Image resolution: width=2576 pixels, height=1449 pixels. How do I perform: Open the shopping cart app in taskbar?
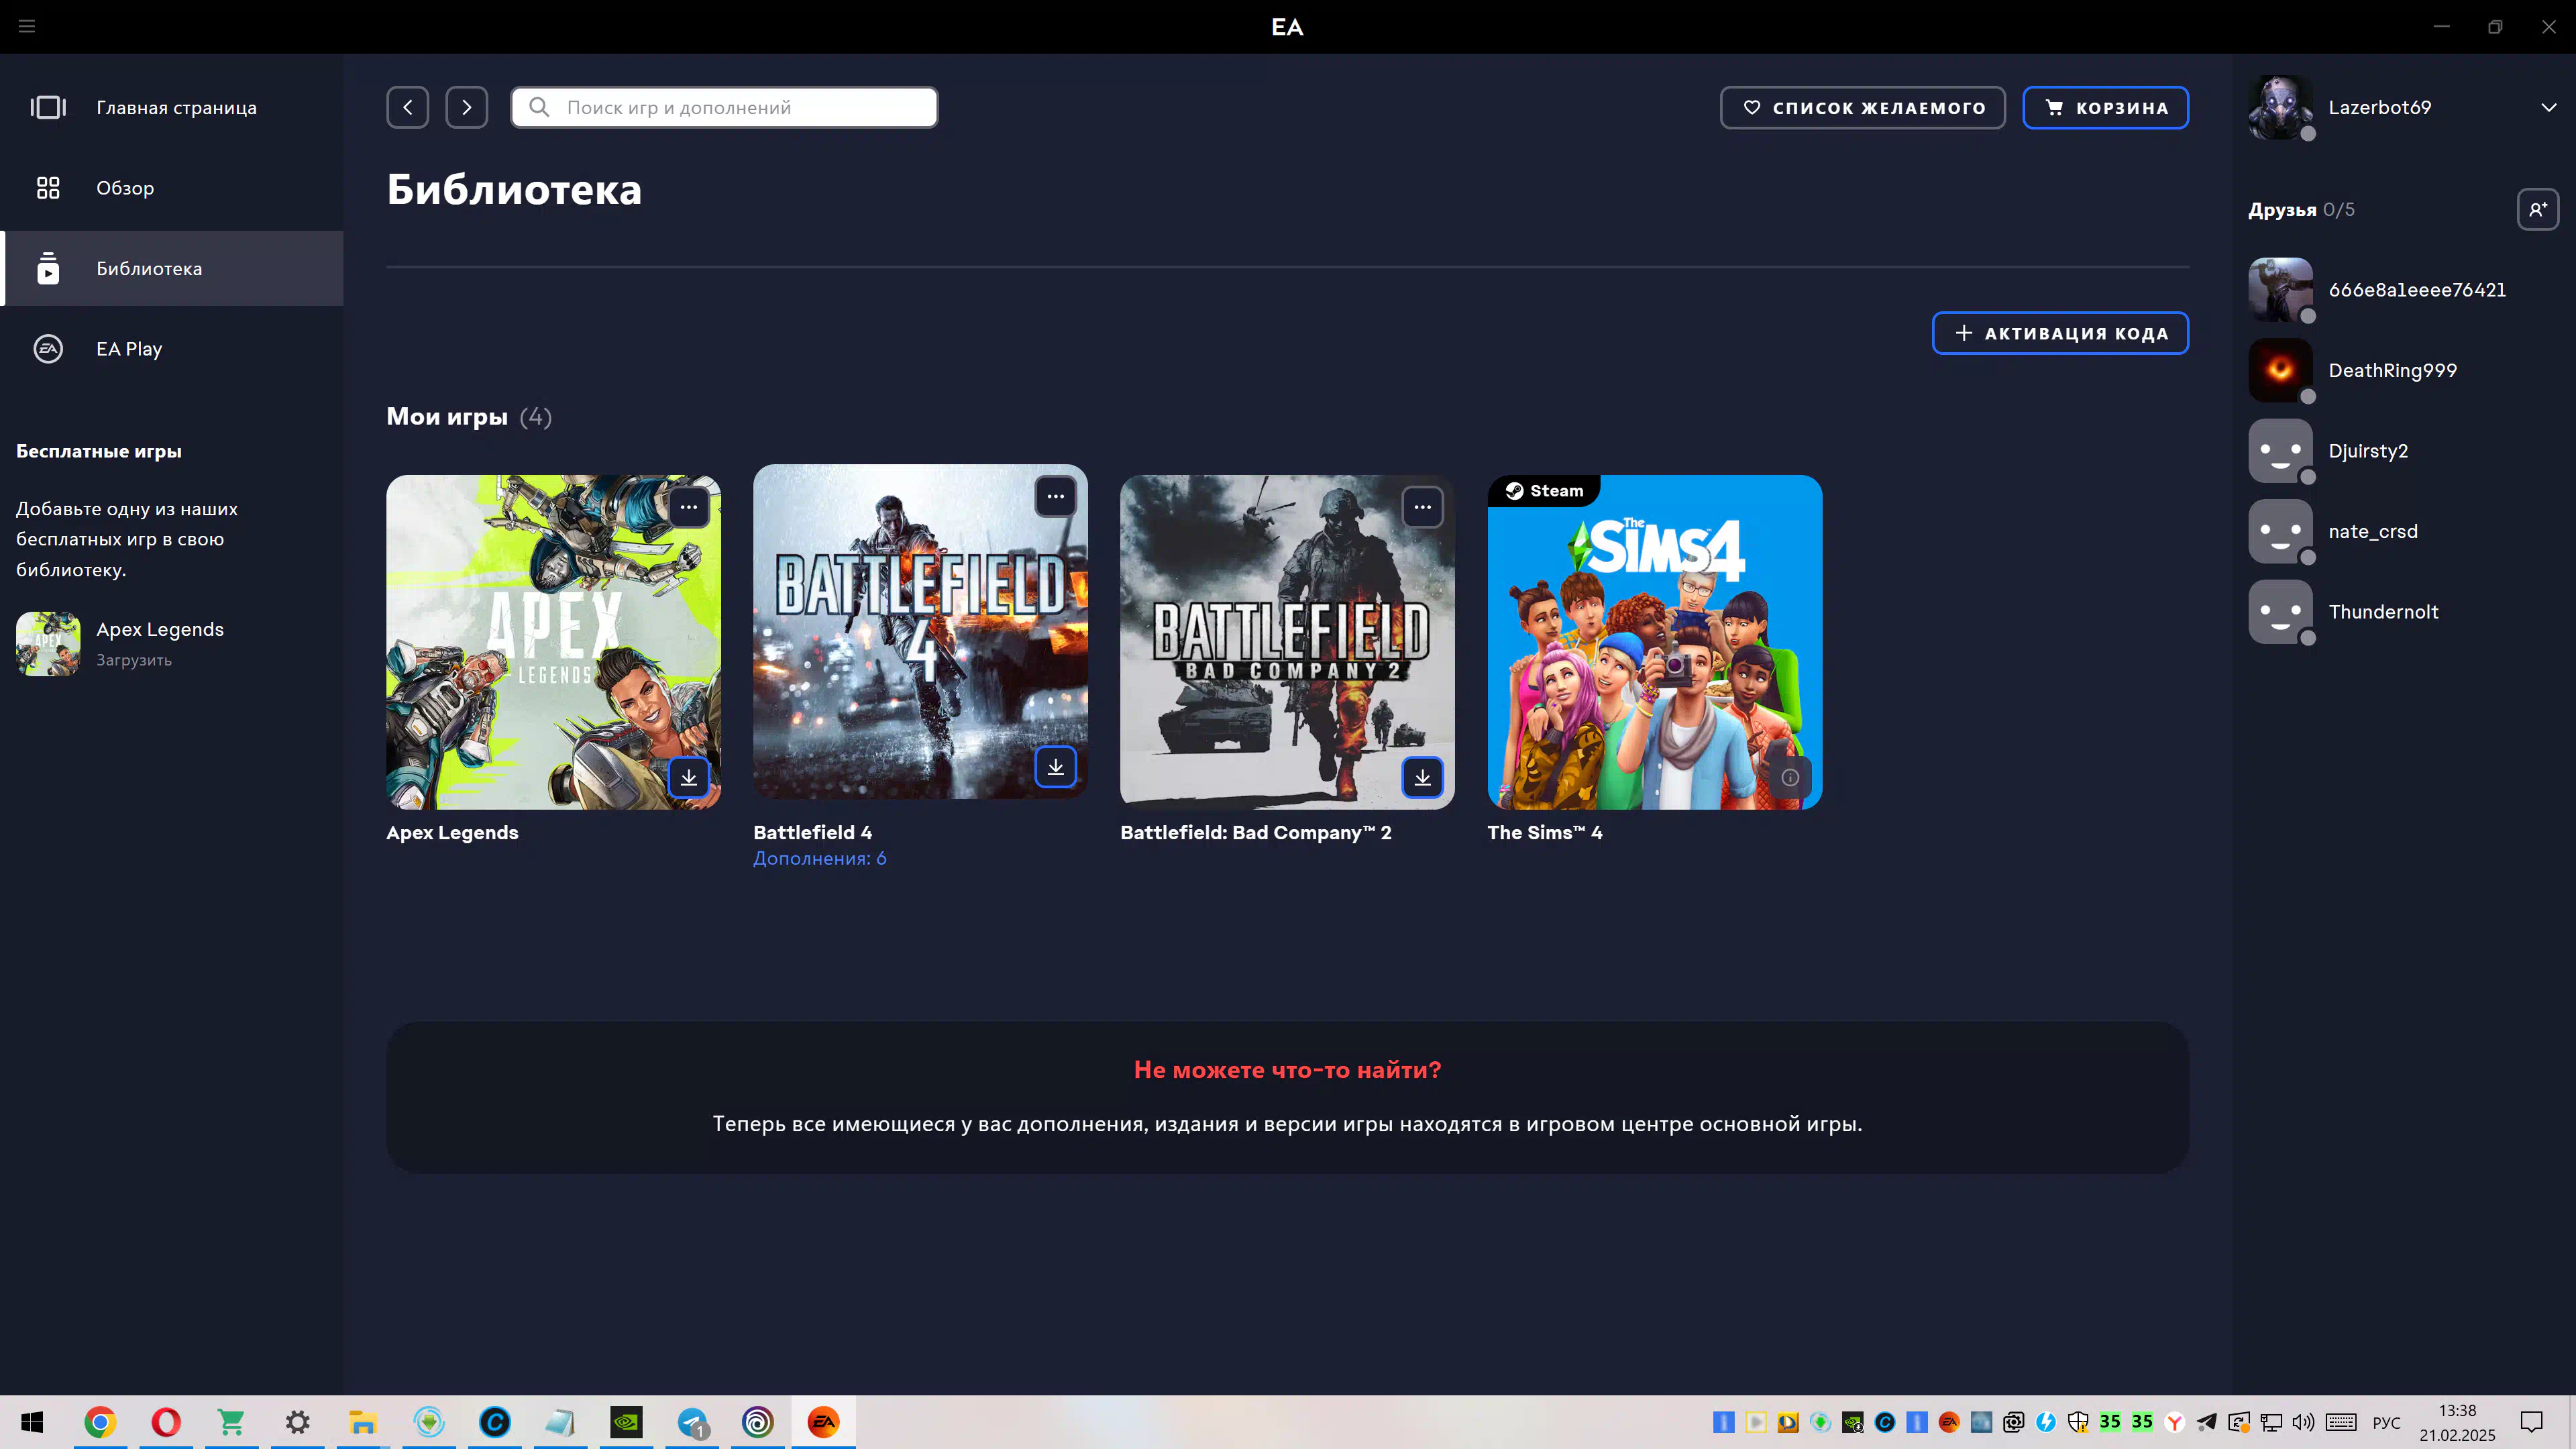(231, 1422)
